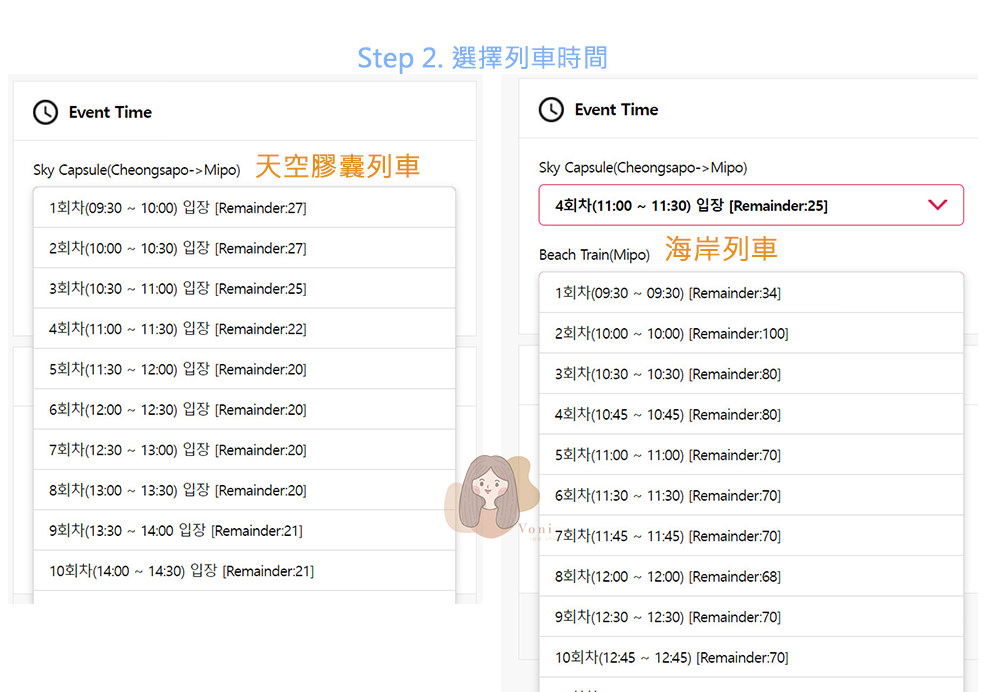Select Beach Train 1회차(09:30) Remainder:34

750,293
